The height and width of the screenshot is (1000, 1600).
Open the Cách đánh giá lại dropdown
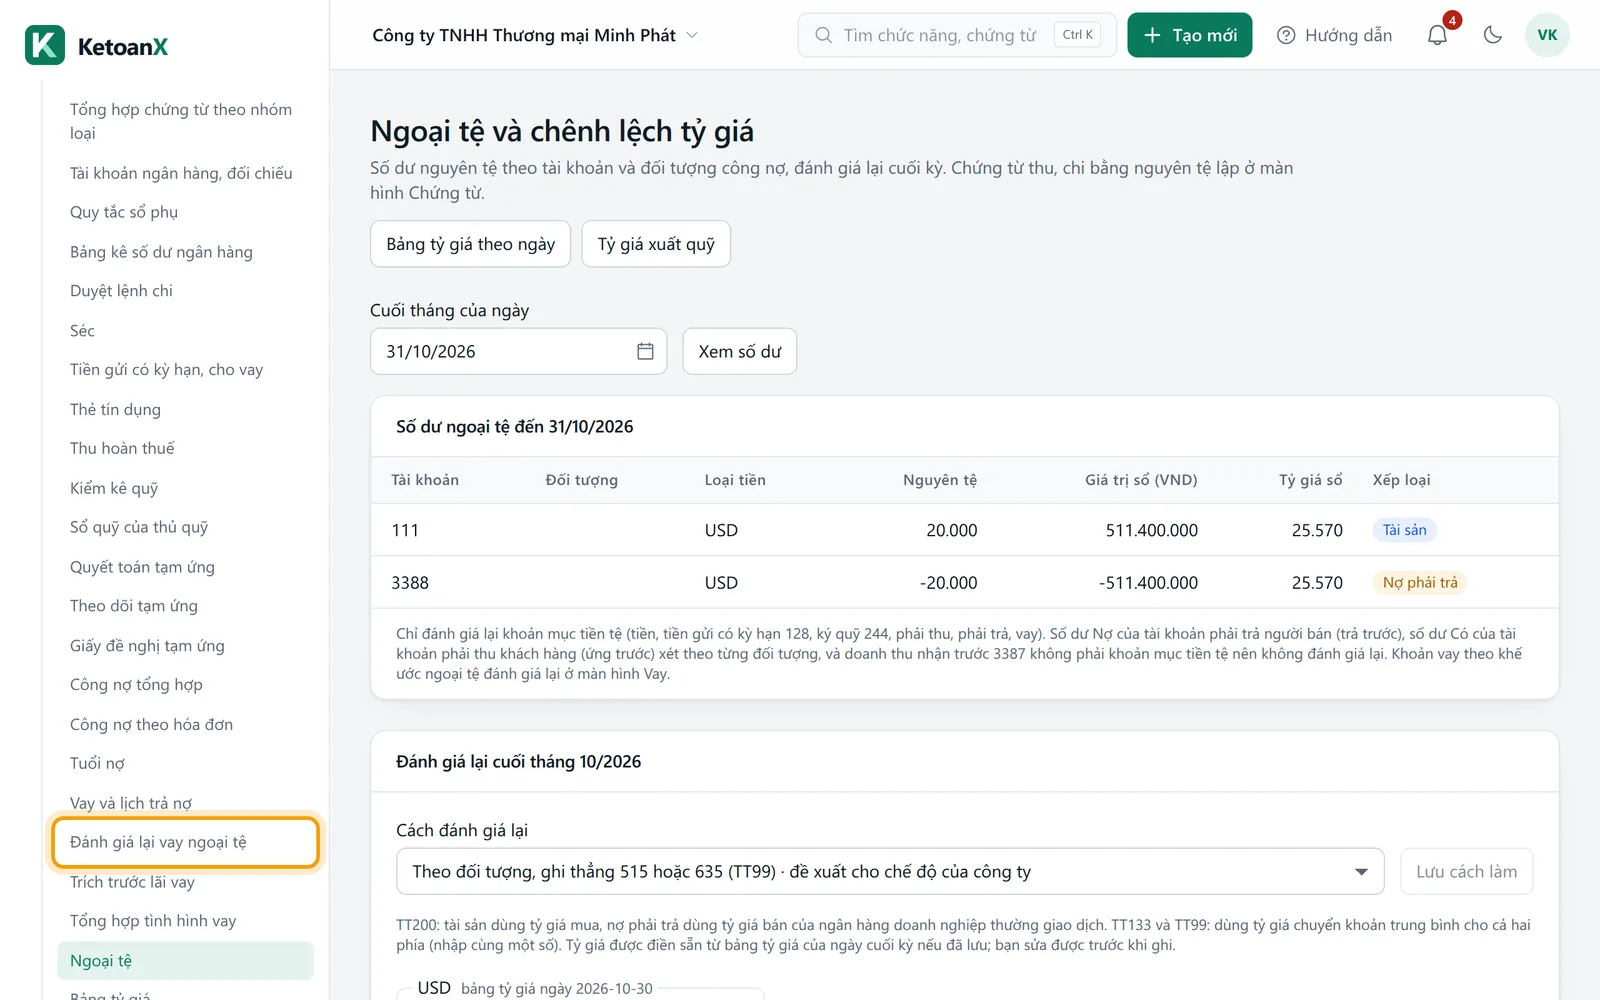click(x=890, y=871)
